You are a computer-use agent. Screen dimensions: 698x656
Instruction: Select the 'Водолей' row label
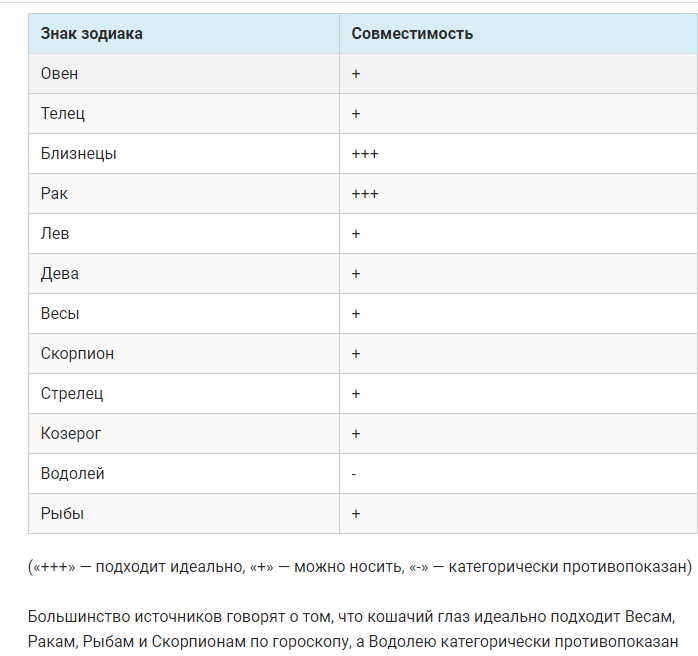pyautogui.click(x=73, y=474)
